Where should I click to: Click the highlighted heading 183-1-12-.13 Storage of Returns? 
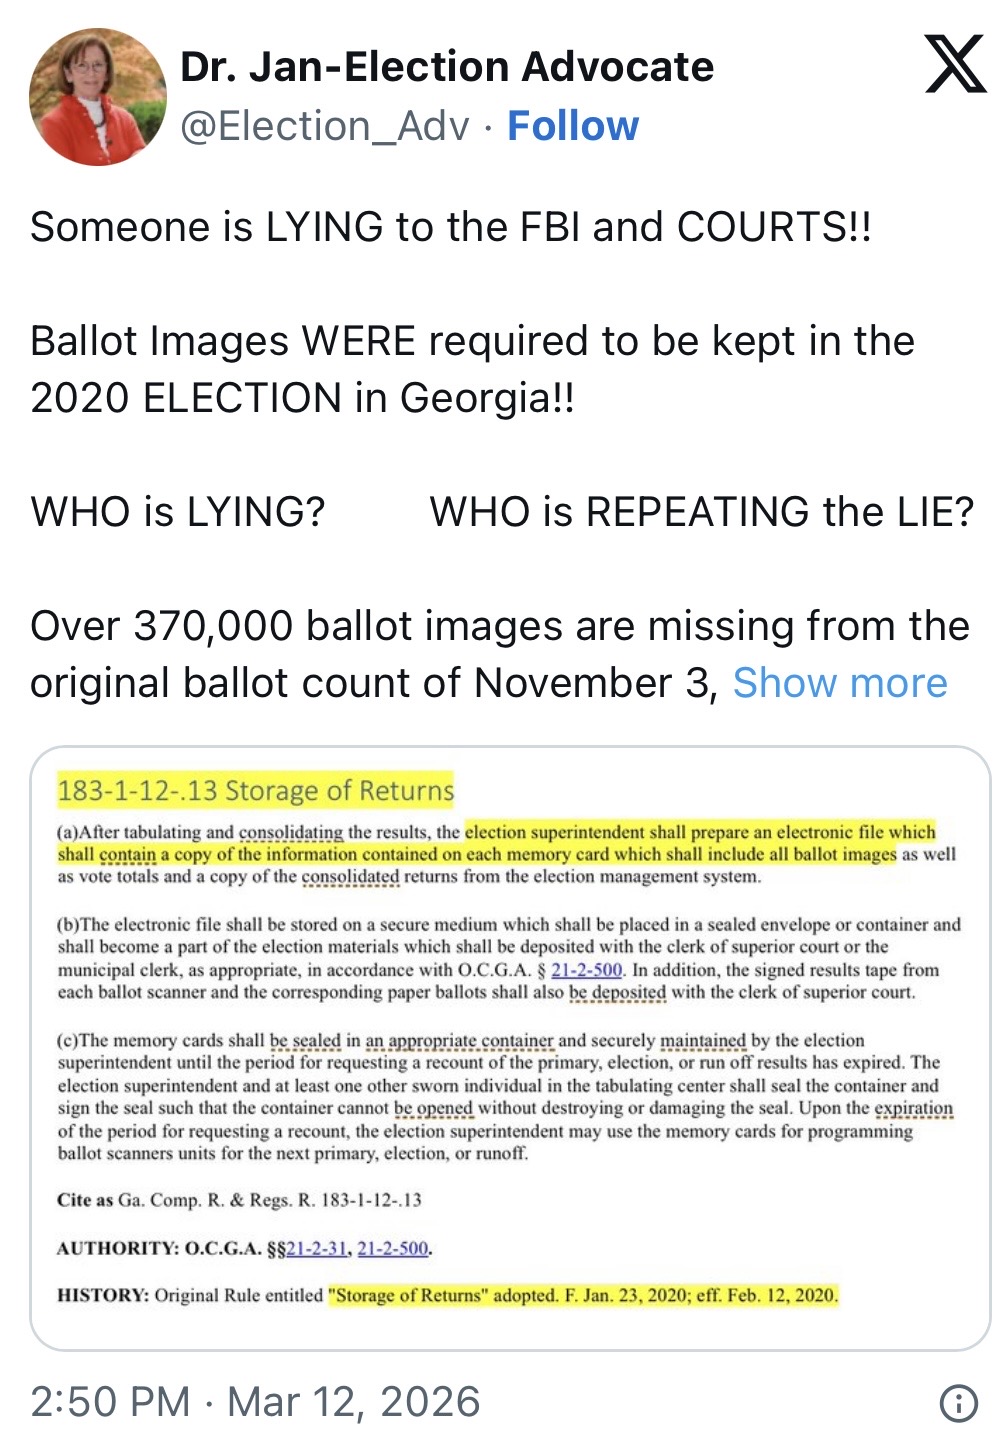256,791
